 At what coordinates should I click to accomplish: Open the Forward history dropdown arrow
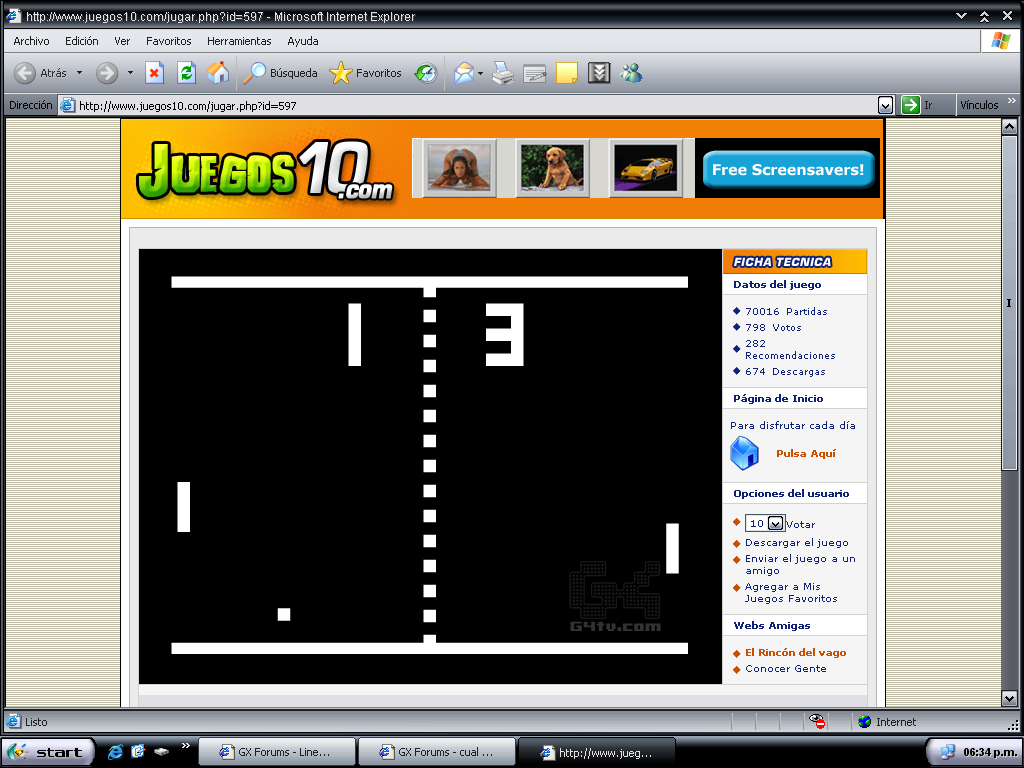pos(130,73)
